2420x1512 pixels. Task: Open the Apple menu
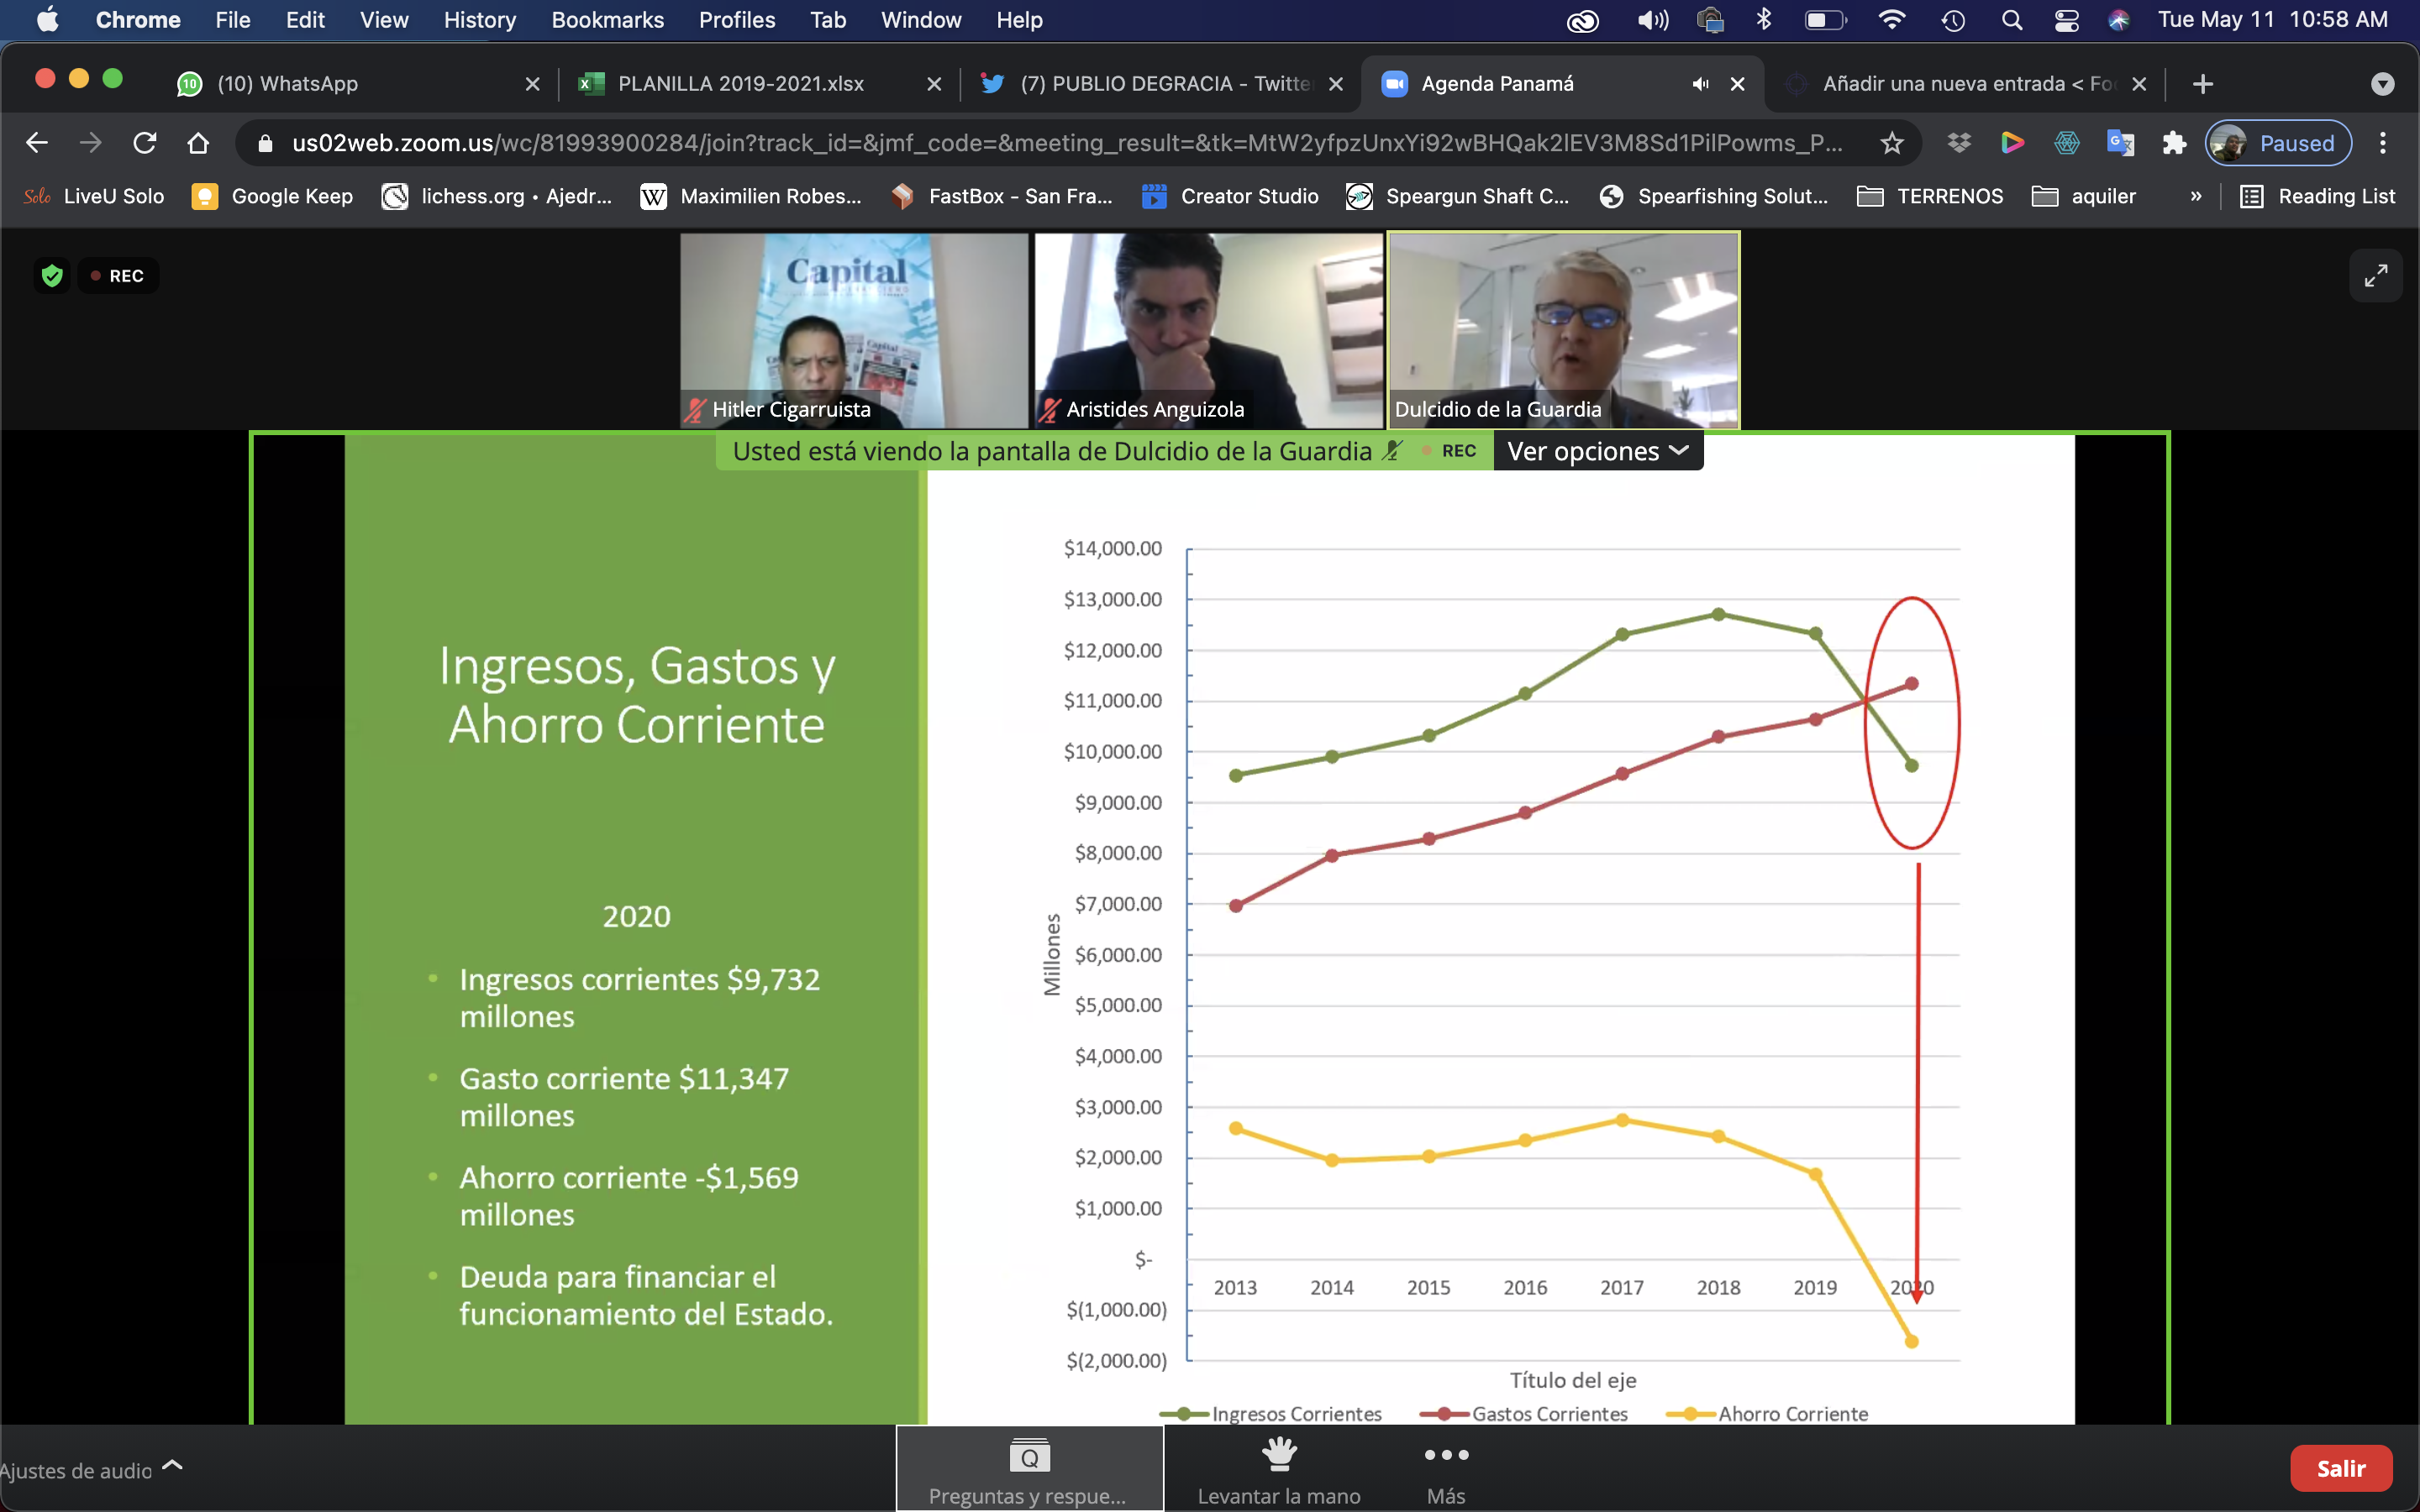(x=47, y=20)
